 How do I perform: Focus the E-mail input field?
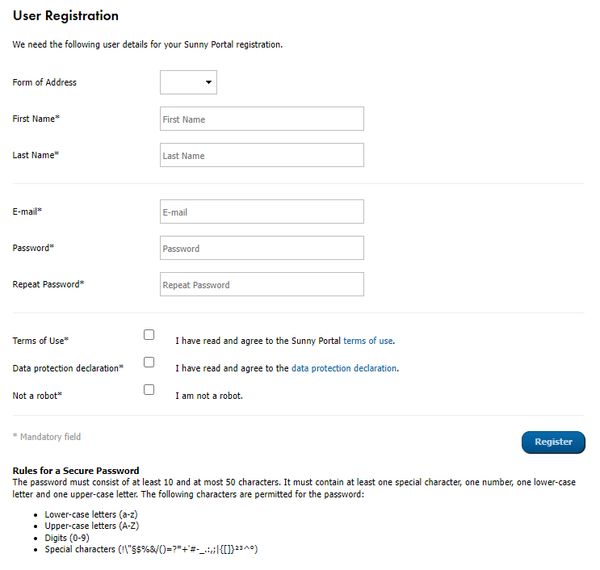[261, 212]
